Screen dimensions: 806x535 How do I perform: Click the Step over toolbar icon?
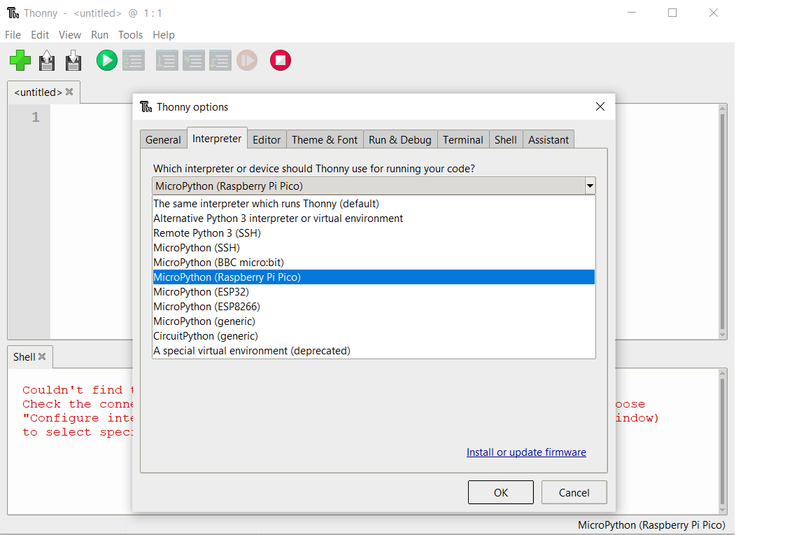tap(167, 60)
